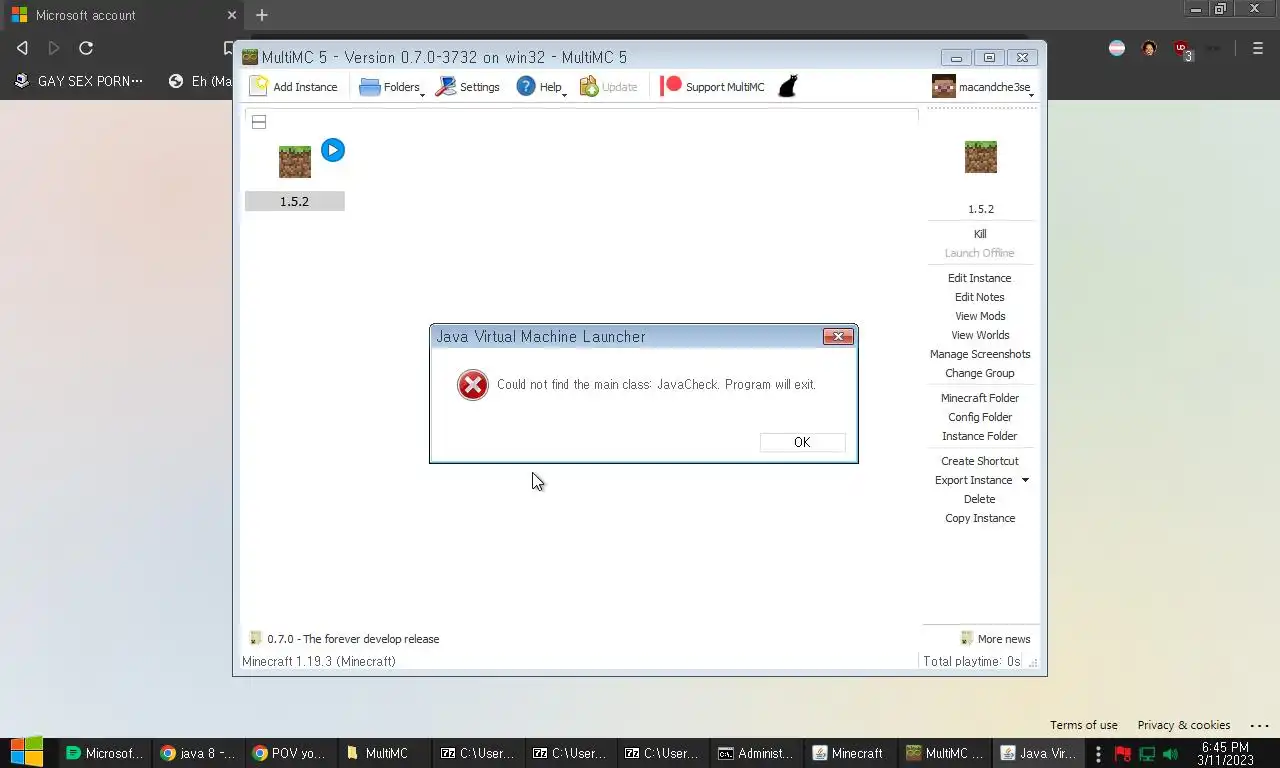
Task: Open View Worlds
Action: click(x=980, y=335)
